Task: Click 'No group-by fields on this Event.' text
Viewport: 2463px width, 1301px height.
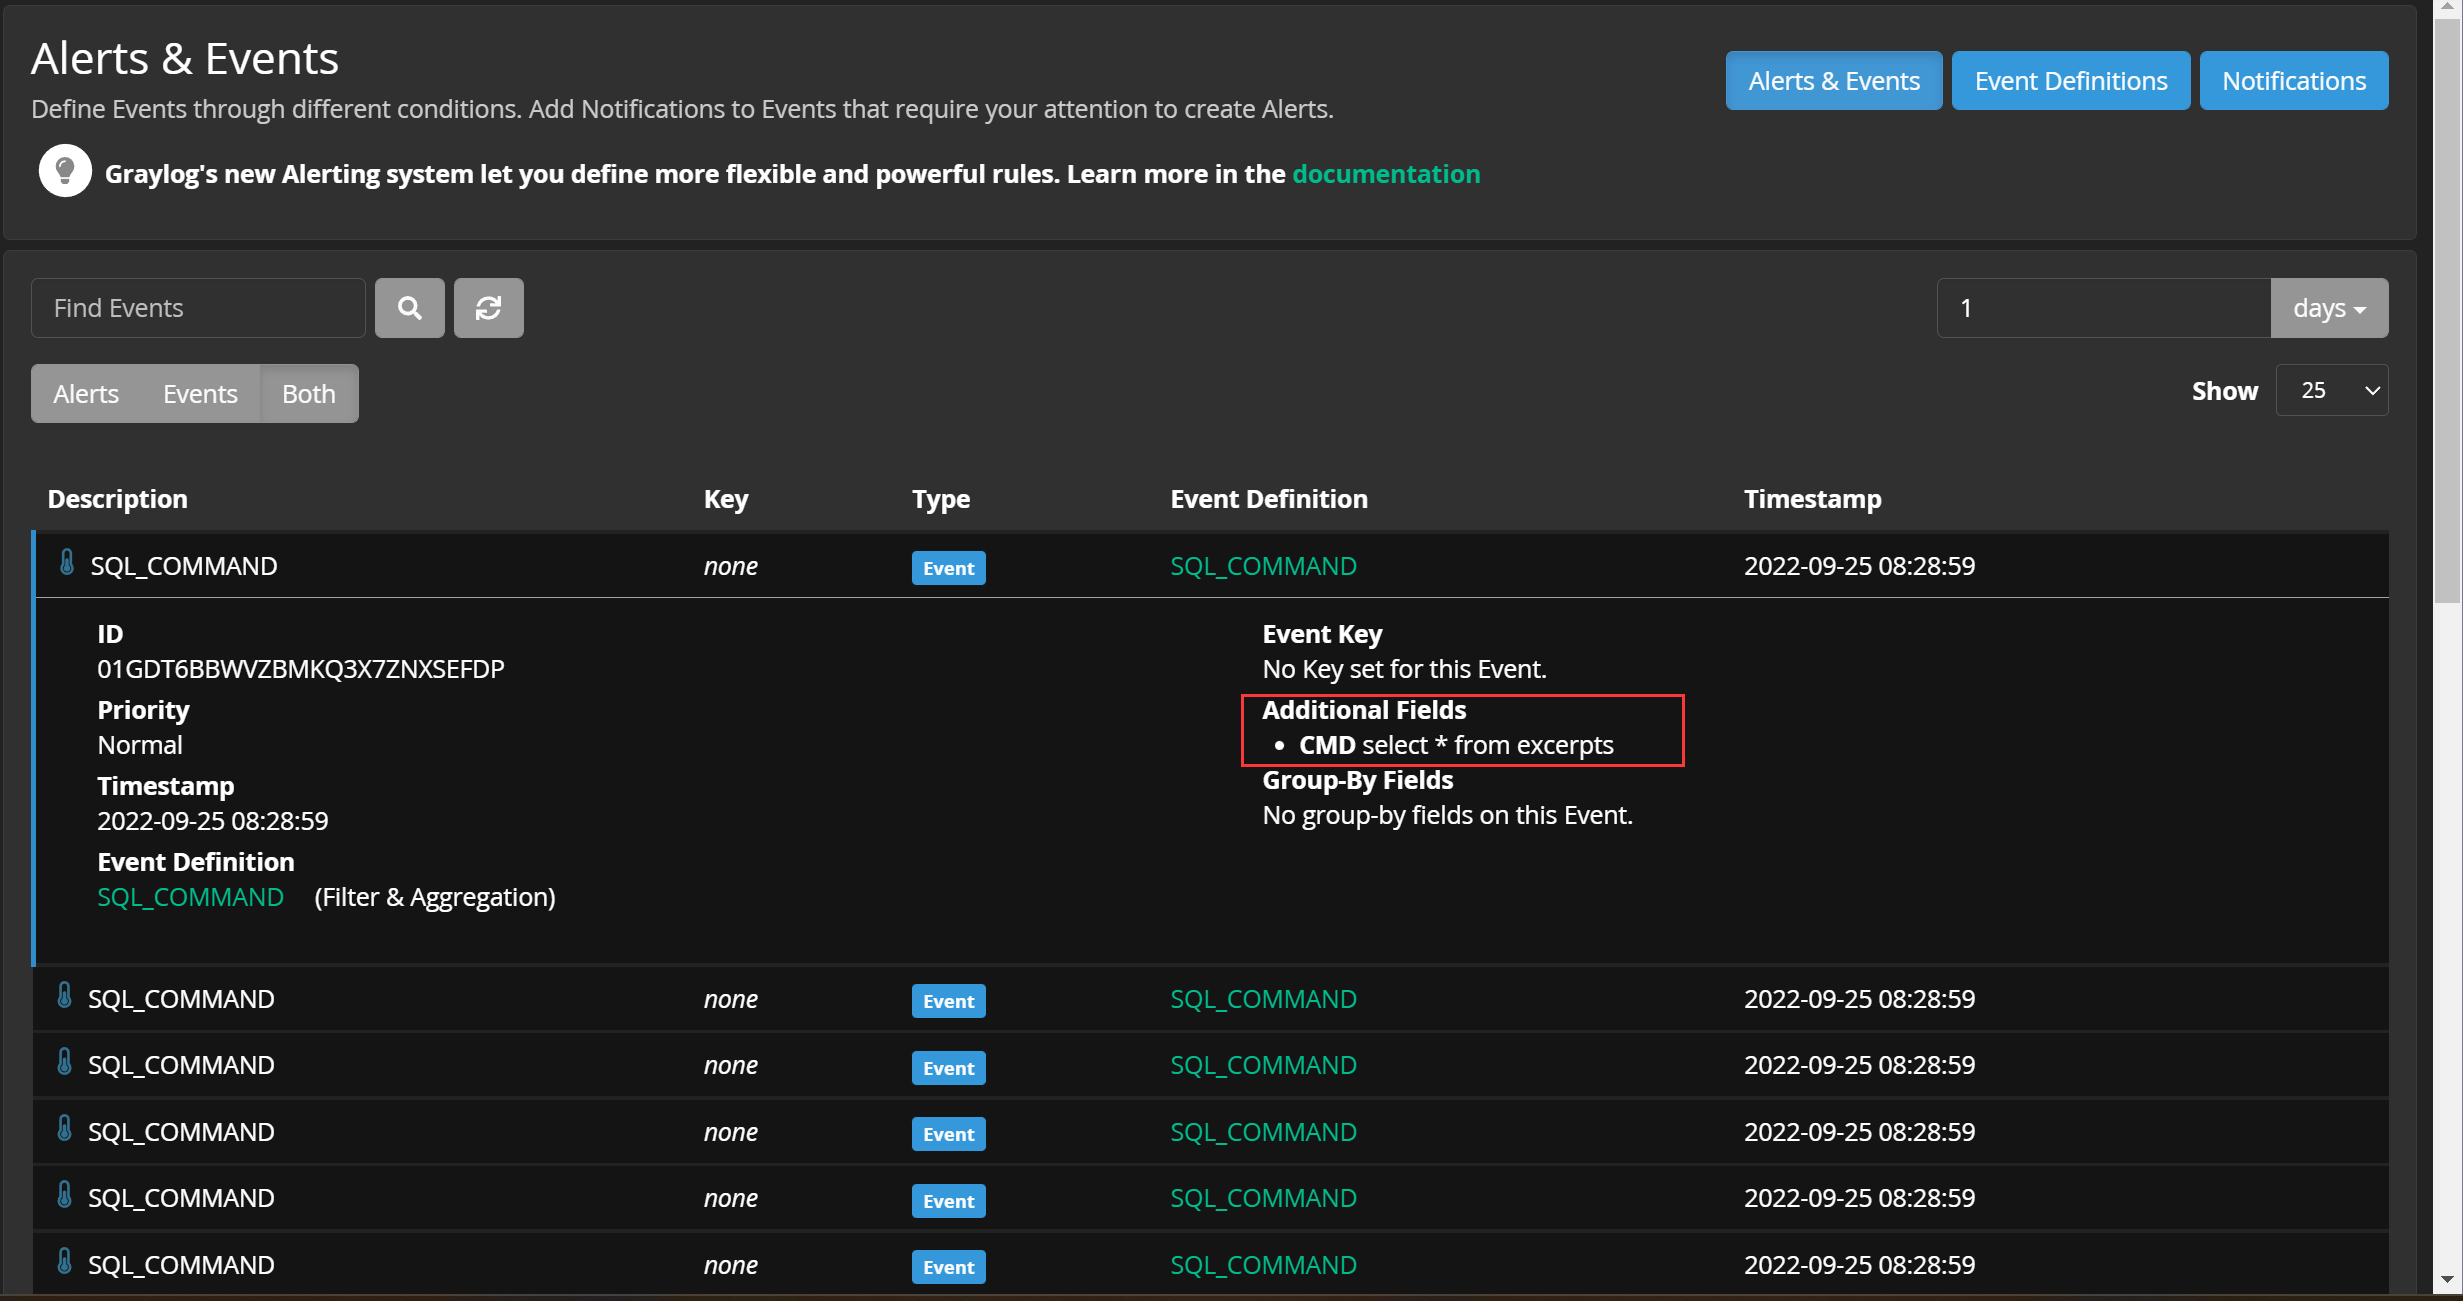Action: coord(1447,815)
